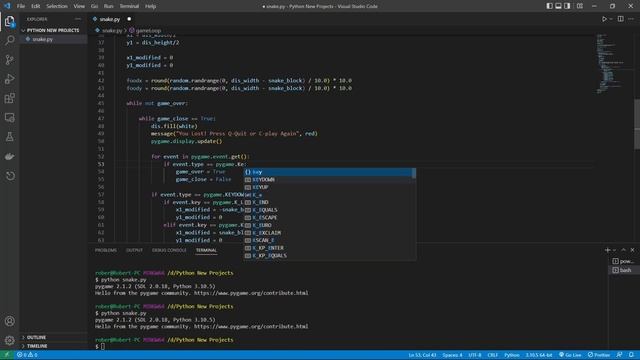Open the Help menu
Screen dimensions: 640x360
click(151, 6)
